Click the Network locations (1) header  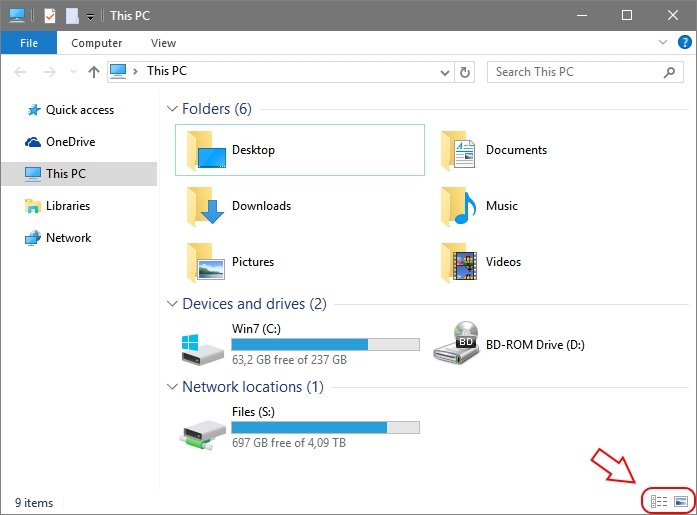click(253, 387)
